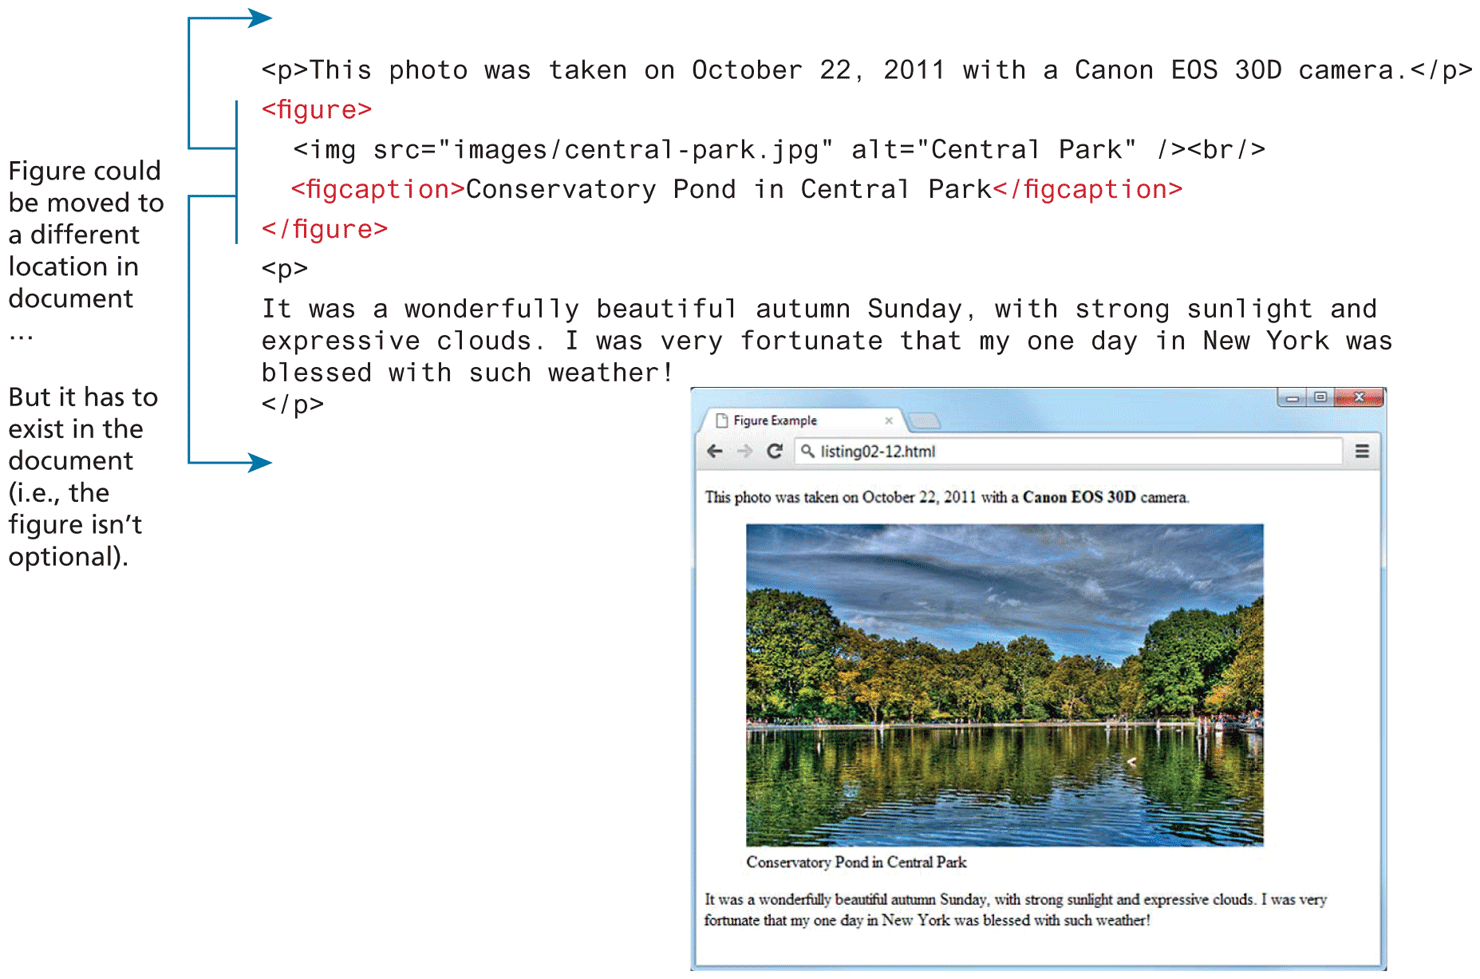Viewport: 1480px width, 979px height.
Task: Maximize the browser window
Action: pyautogui.click(x=1320, y=398)
